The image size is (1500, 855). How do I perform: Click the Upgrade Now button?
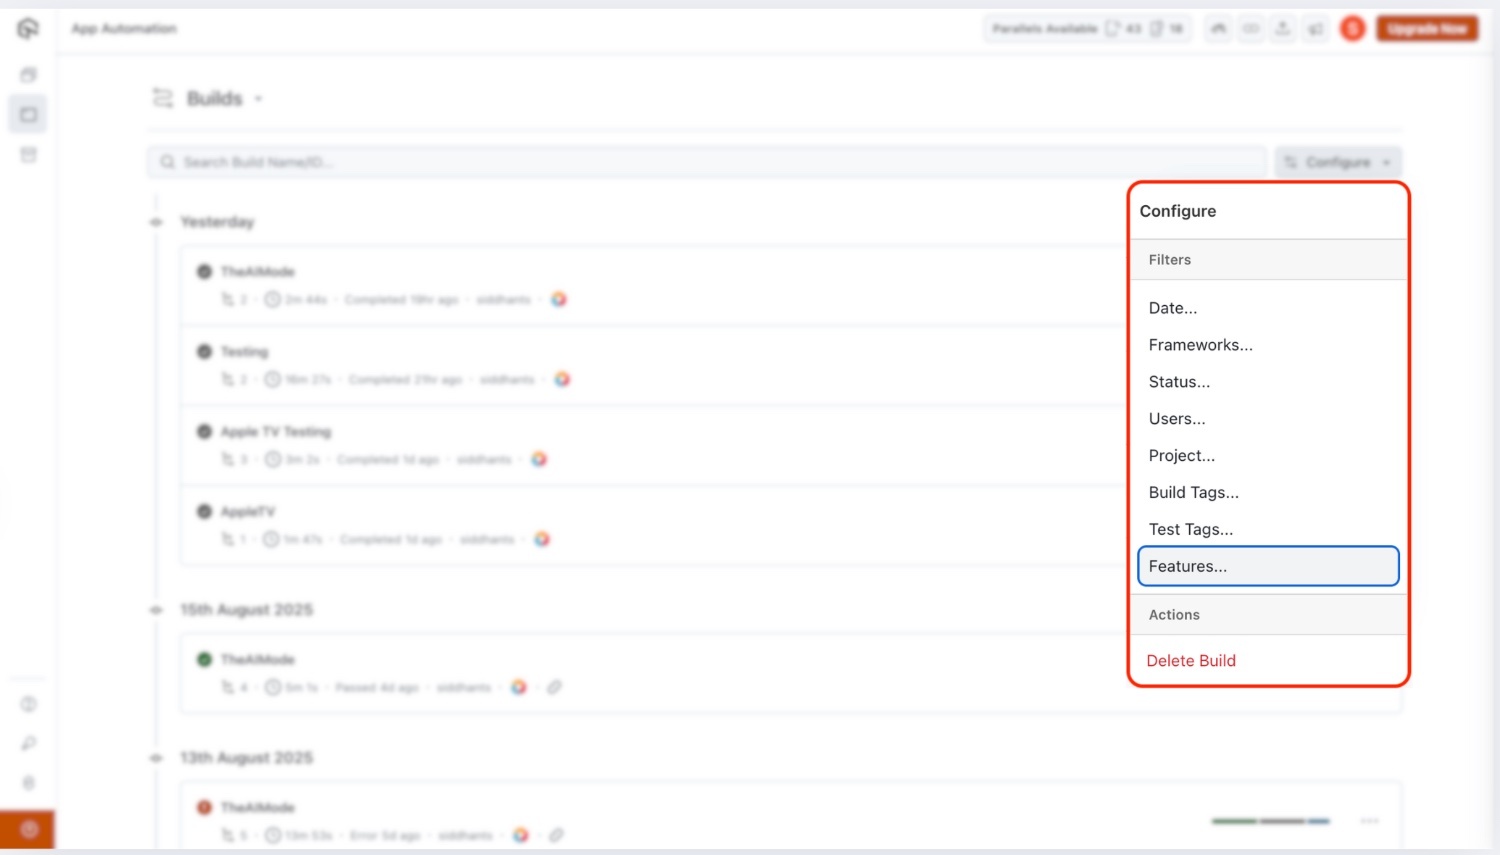click(1427, 29)
